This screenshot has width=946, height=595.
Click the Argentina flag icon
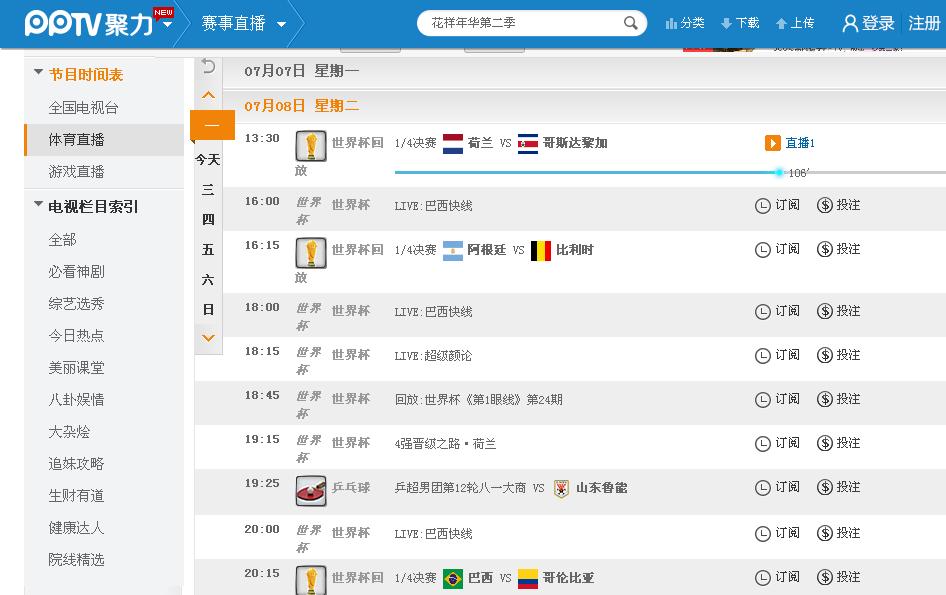[x=452, y=250]
